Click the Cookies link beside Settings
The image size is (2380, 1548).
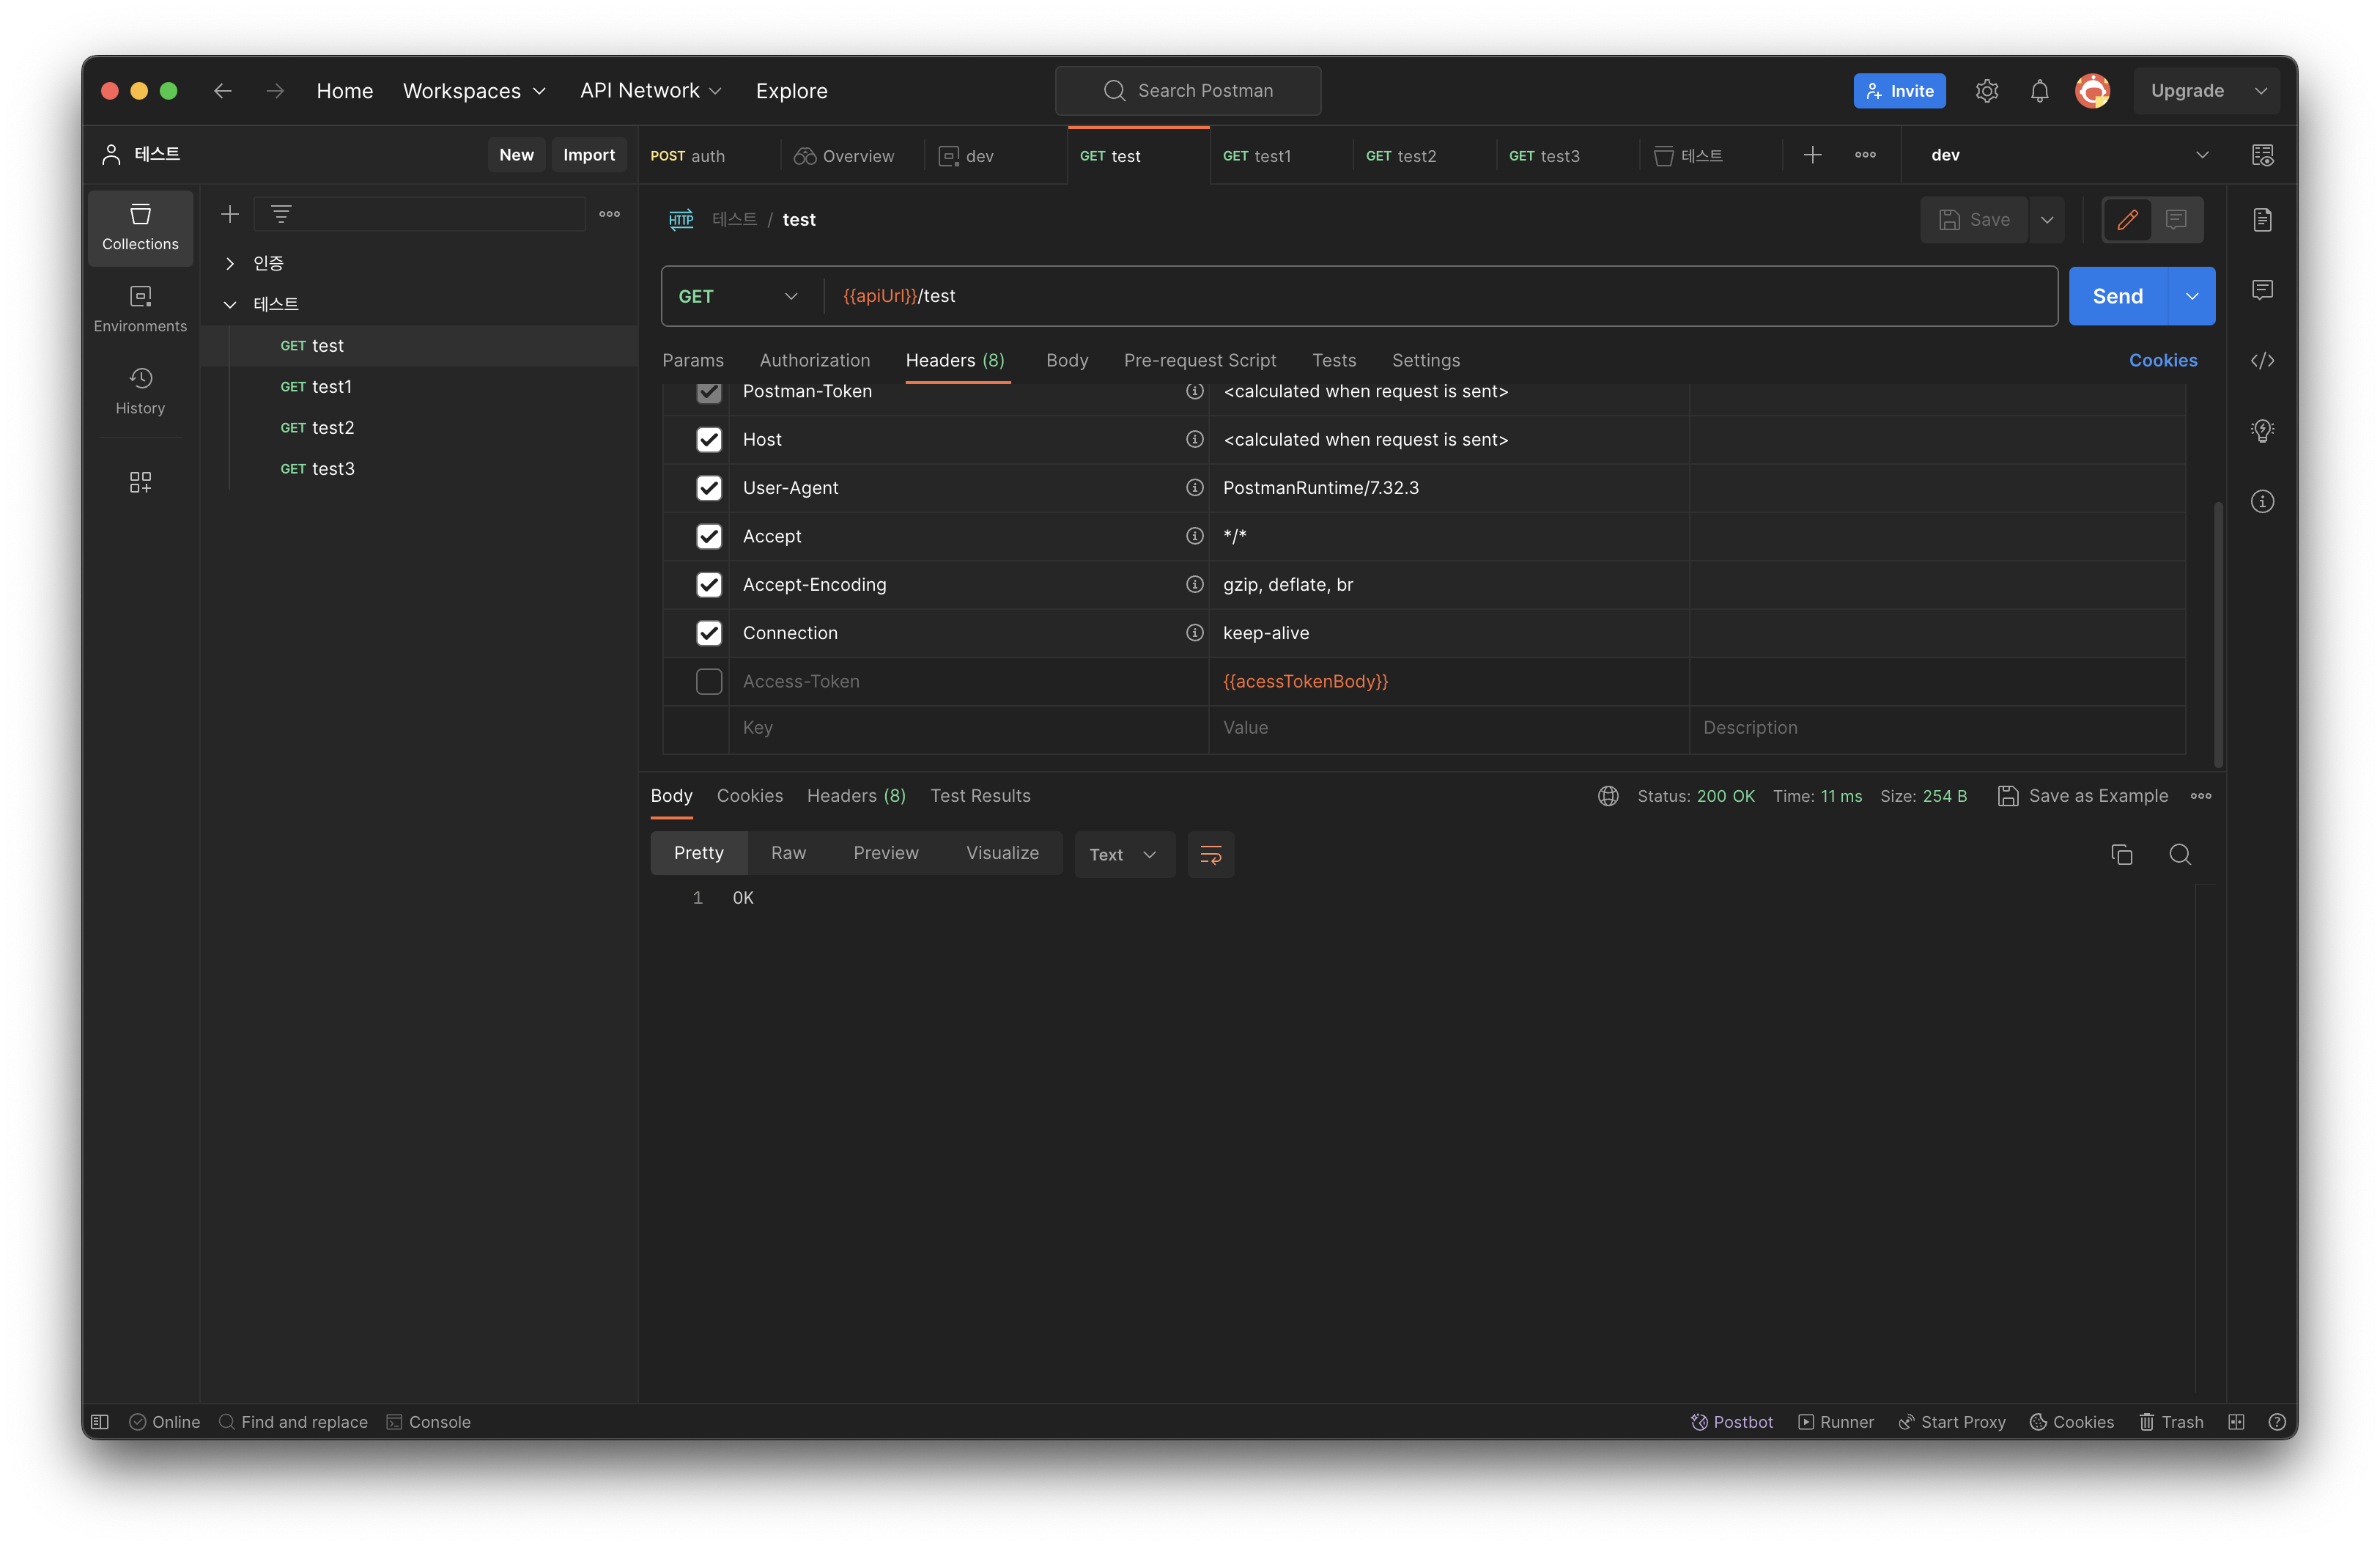[2162, 360]
